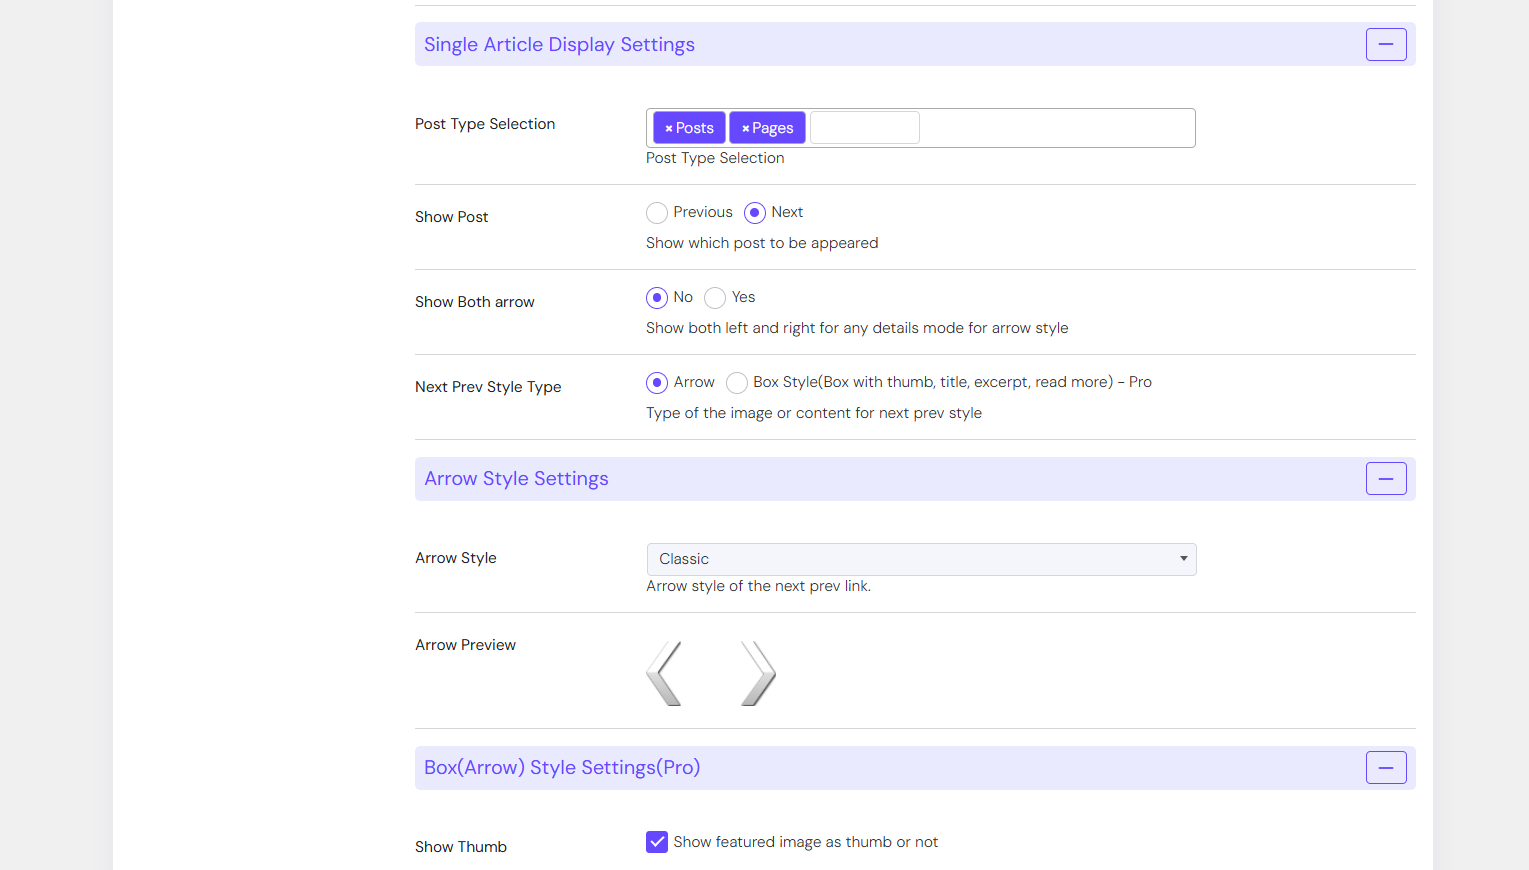Image resolution: width=1529 pixels, height=870 pixels.
Task: Choose Yes for Show Both arrow
Action: pos(715,298)
